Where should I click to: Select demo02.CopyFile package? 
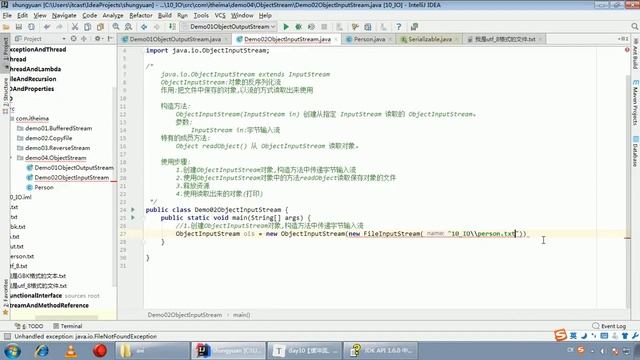pyautogui.click(x=49, y=138)
